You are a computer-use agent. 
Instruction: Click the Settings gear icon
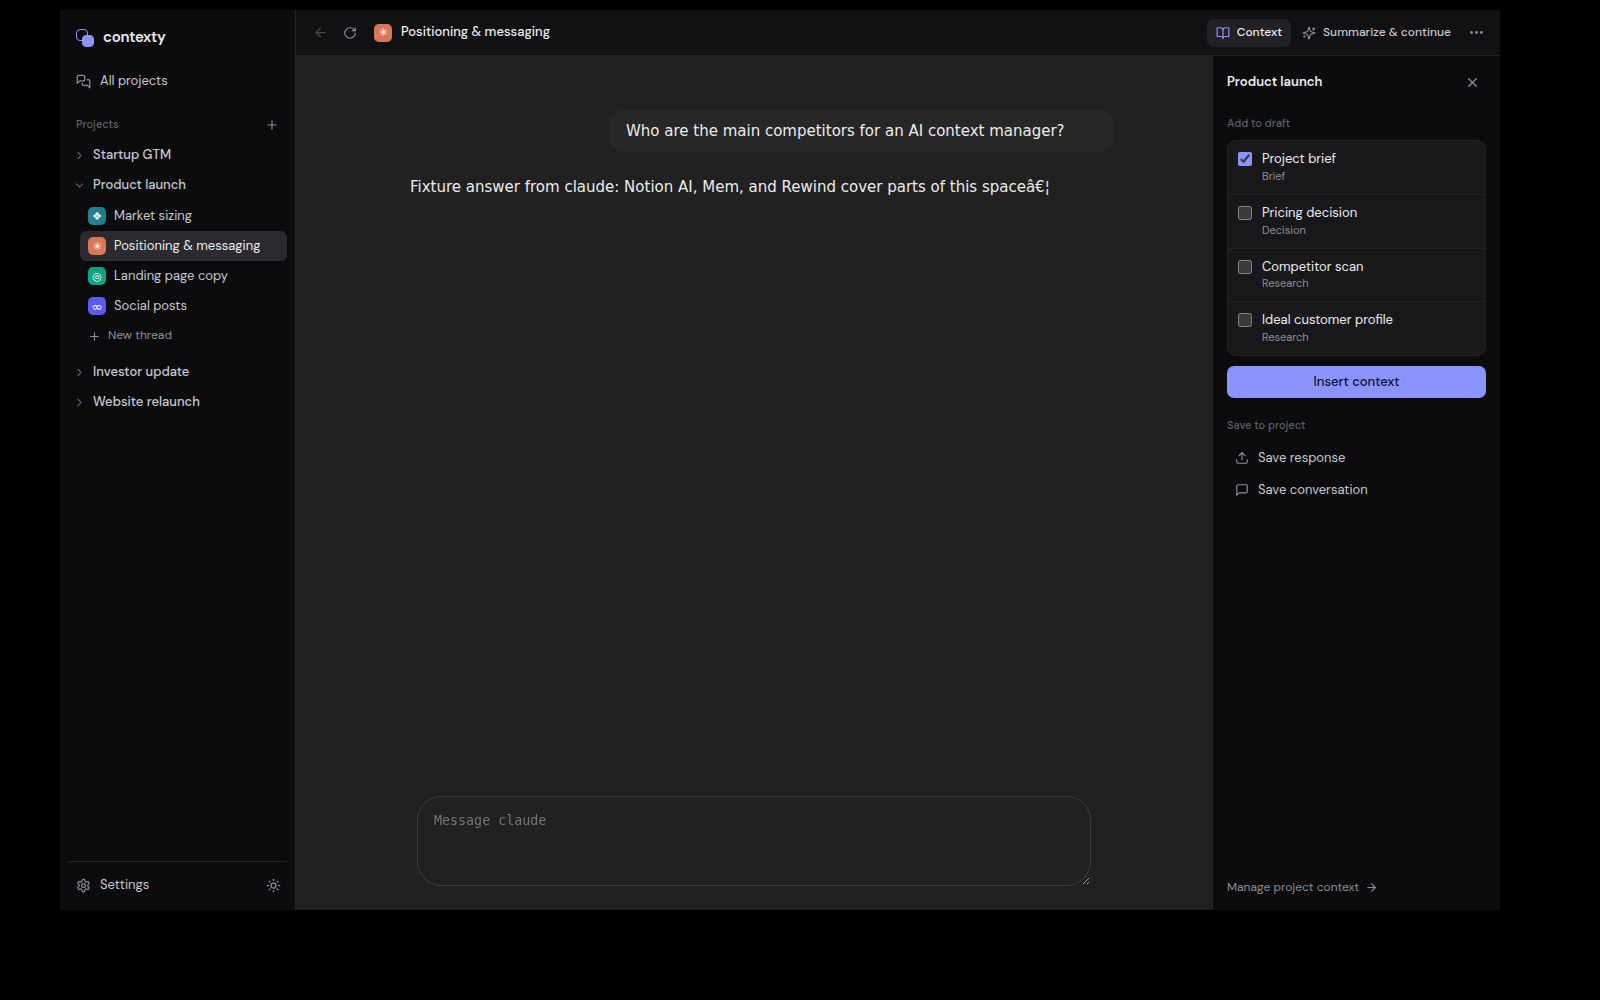point(83,885)
